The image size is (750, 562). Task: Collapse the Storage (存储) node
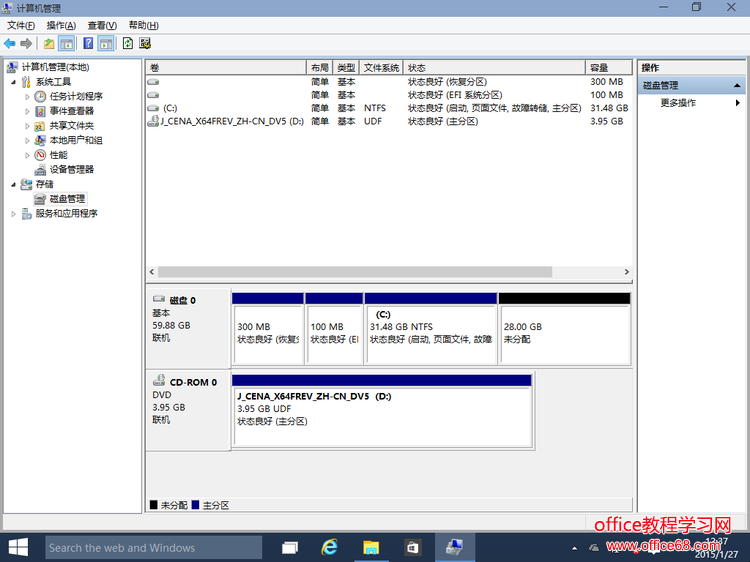(13, 185)
